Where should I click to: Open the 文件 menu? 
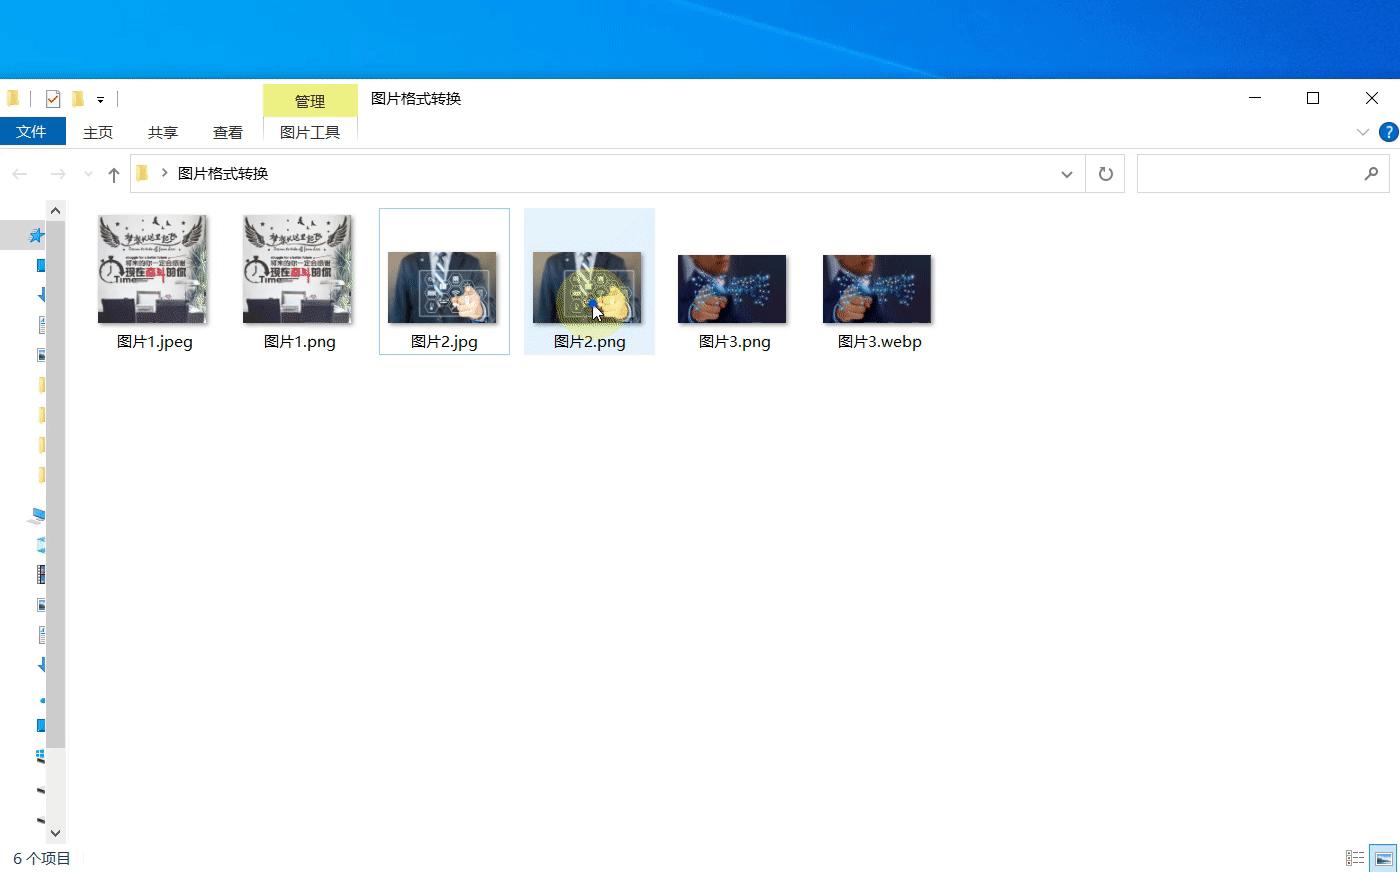point(32,132)
